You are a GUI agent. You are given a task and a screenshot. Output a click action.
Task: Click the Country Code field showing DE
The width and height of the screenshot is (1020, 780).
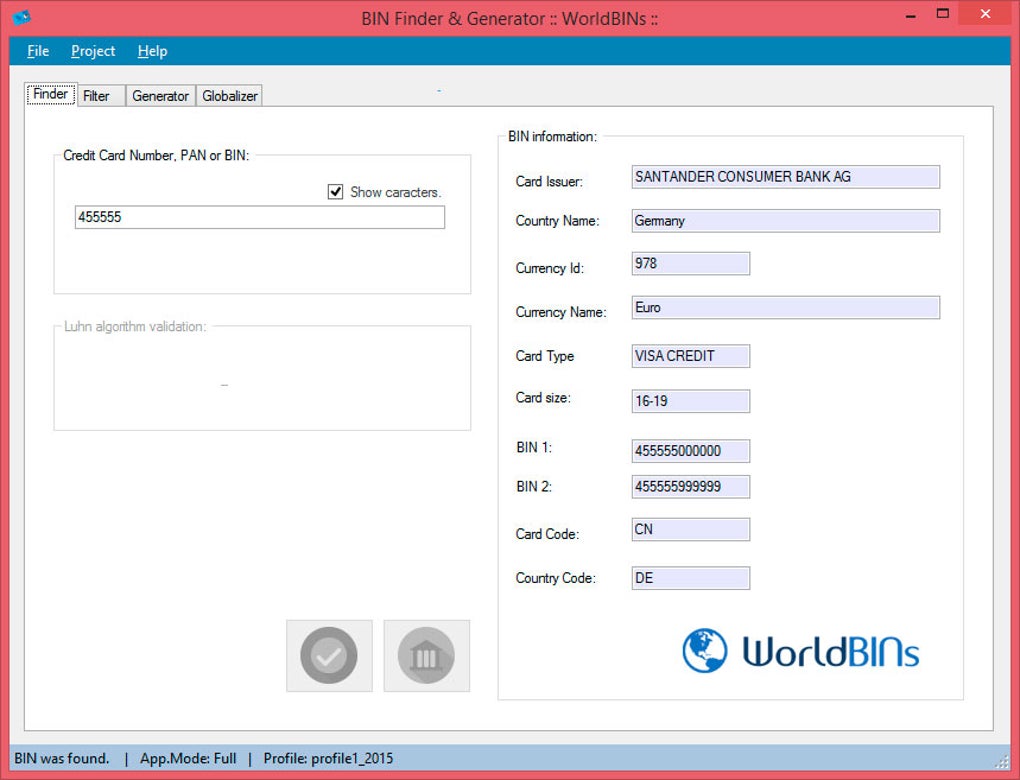(690, 578)
